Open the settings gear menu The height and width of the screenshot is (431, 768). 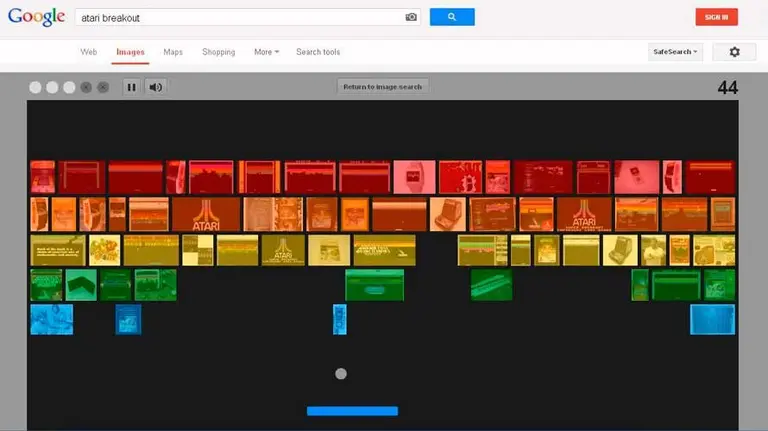tap(734, 52)
